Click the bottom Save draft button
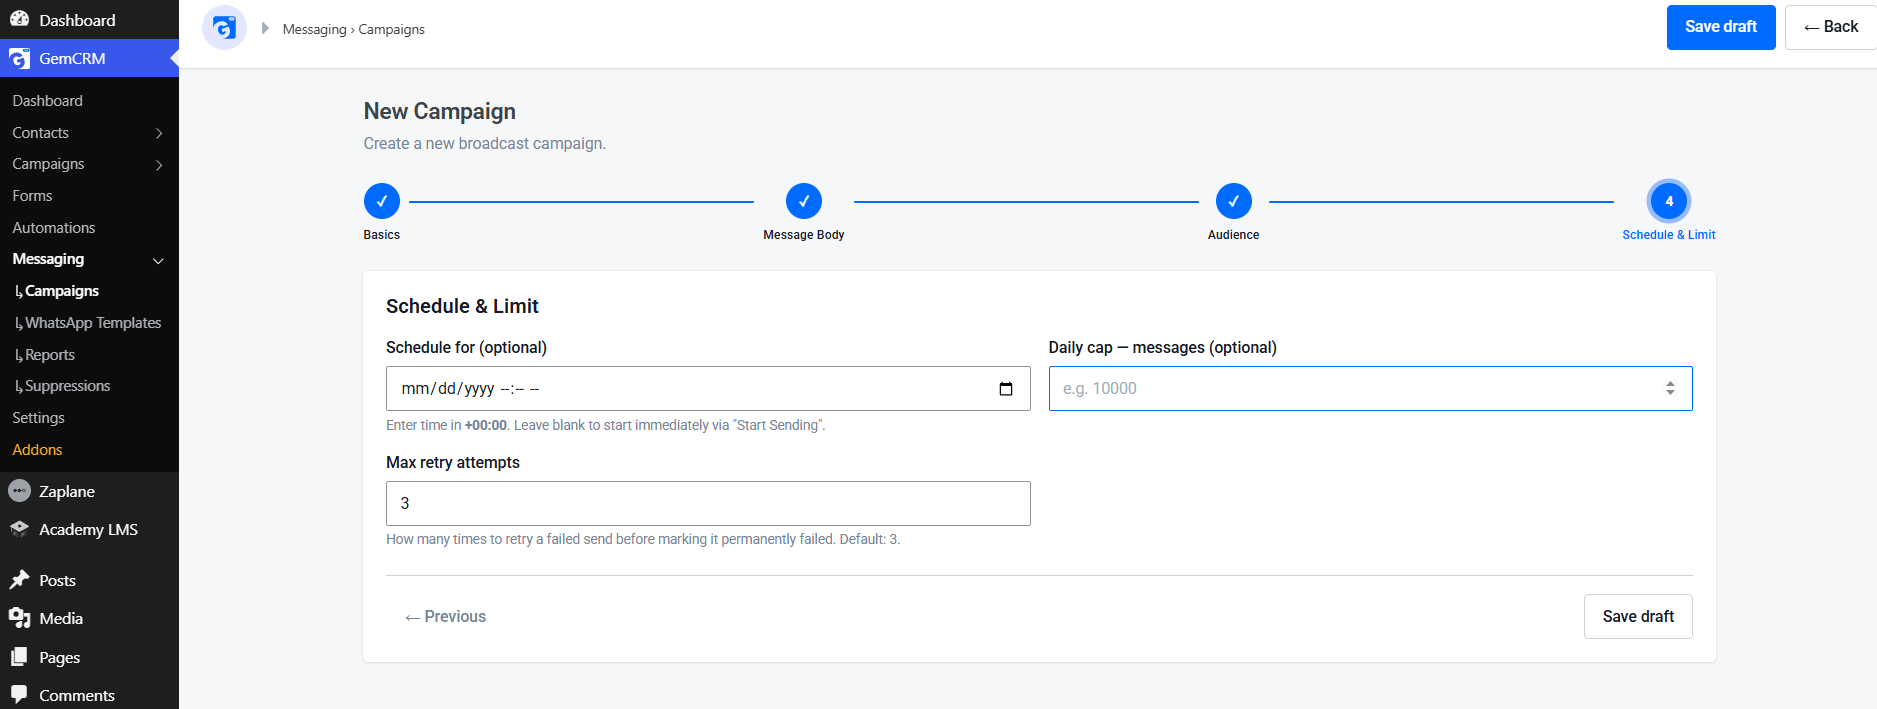Screen dimensions: 1877x709 click(1638, 617)
